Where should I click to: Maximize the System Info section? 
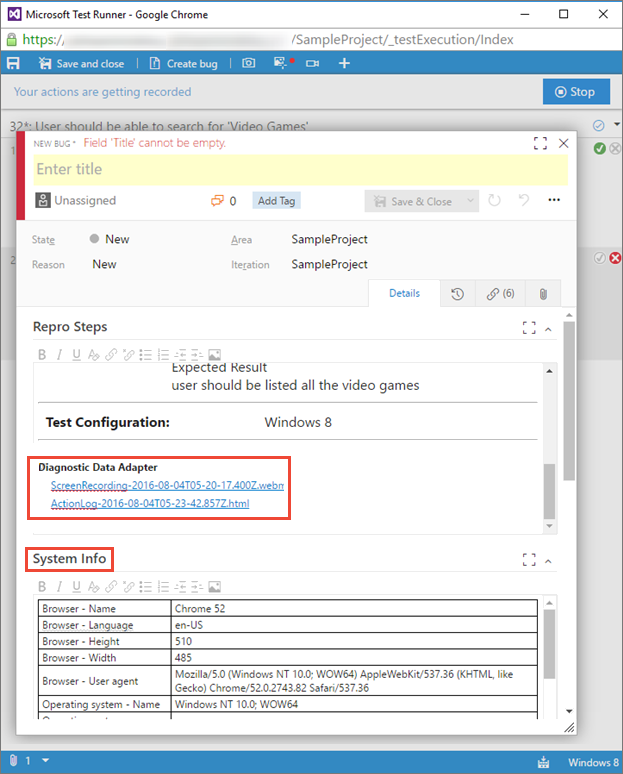(x=529, y=559)
